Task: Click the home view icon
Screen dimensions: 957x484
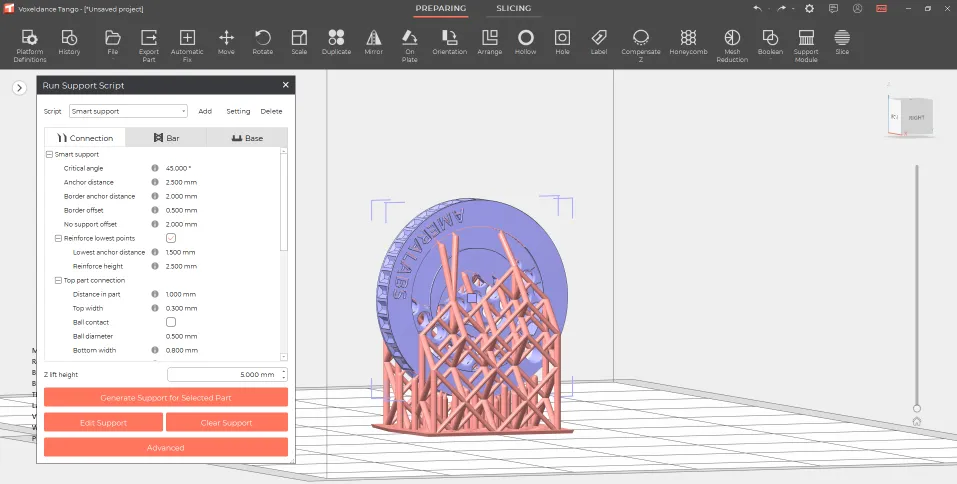Action: 917,421
